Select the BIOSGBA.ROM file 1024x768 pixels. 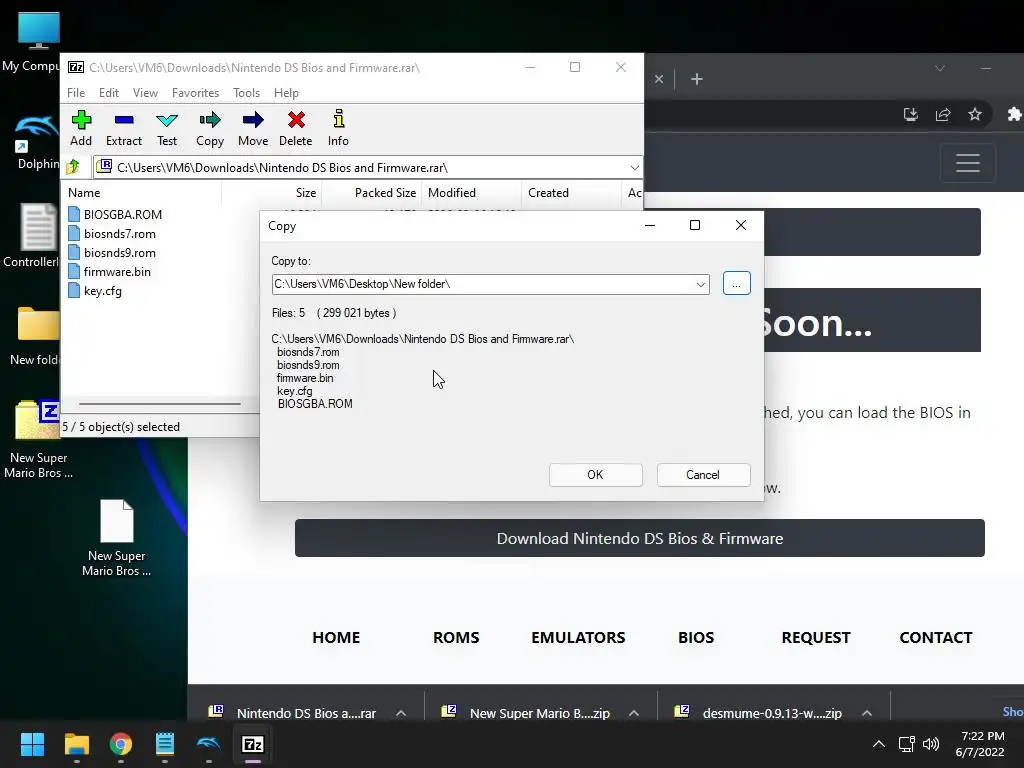click(115, 214)
